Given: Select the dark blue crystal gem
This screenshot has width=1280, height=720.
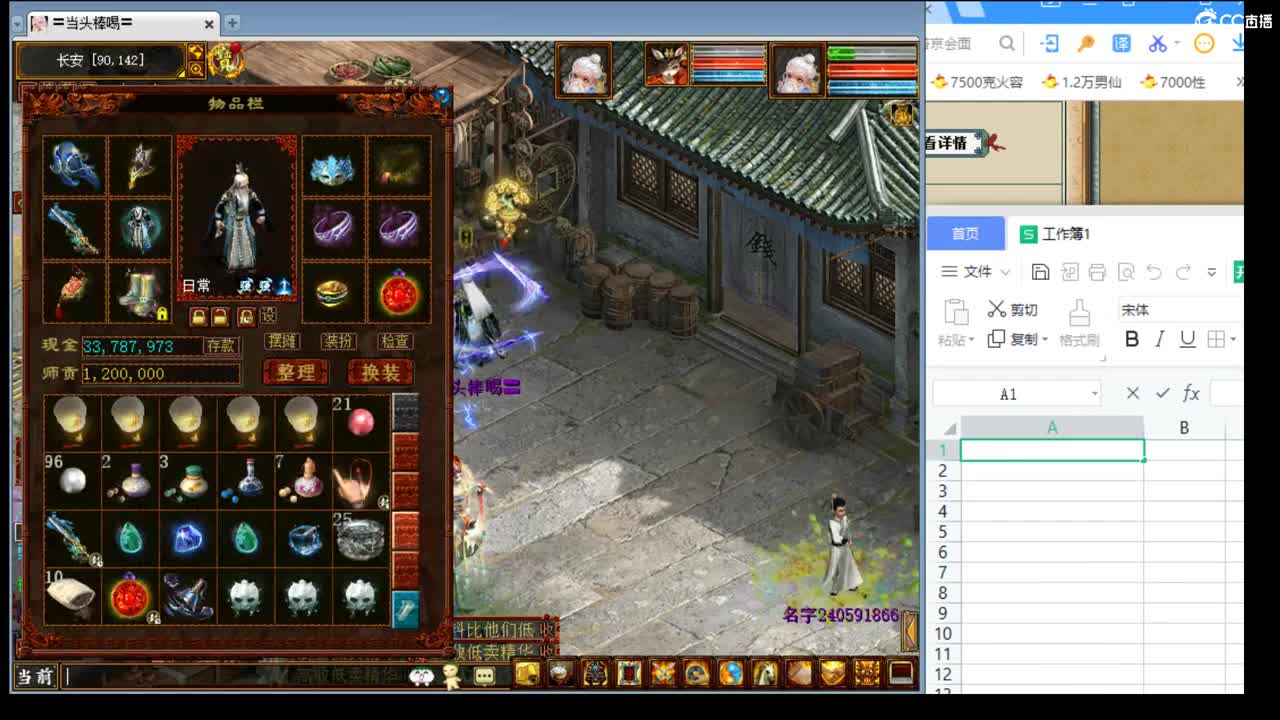Looking at the screenshot, I should (x=187, y=539).
